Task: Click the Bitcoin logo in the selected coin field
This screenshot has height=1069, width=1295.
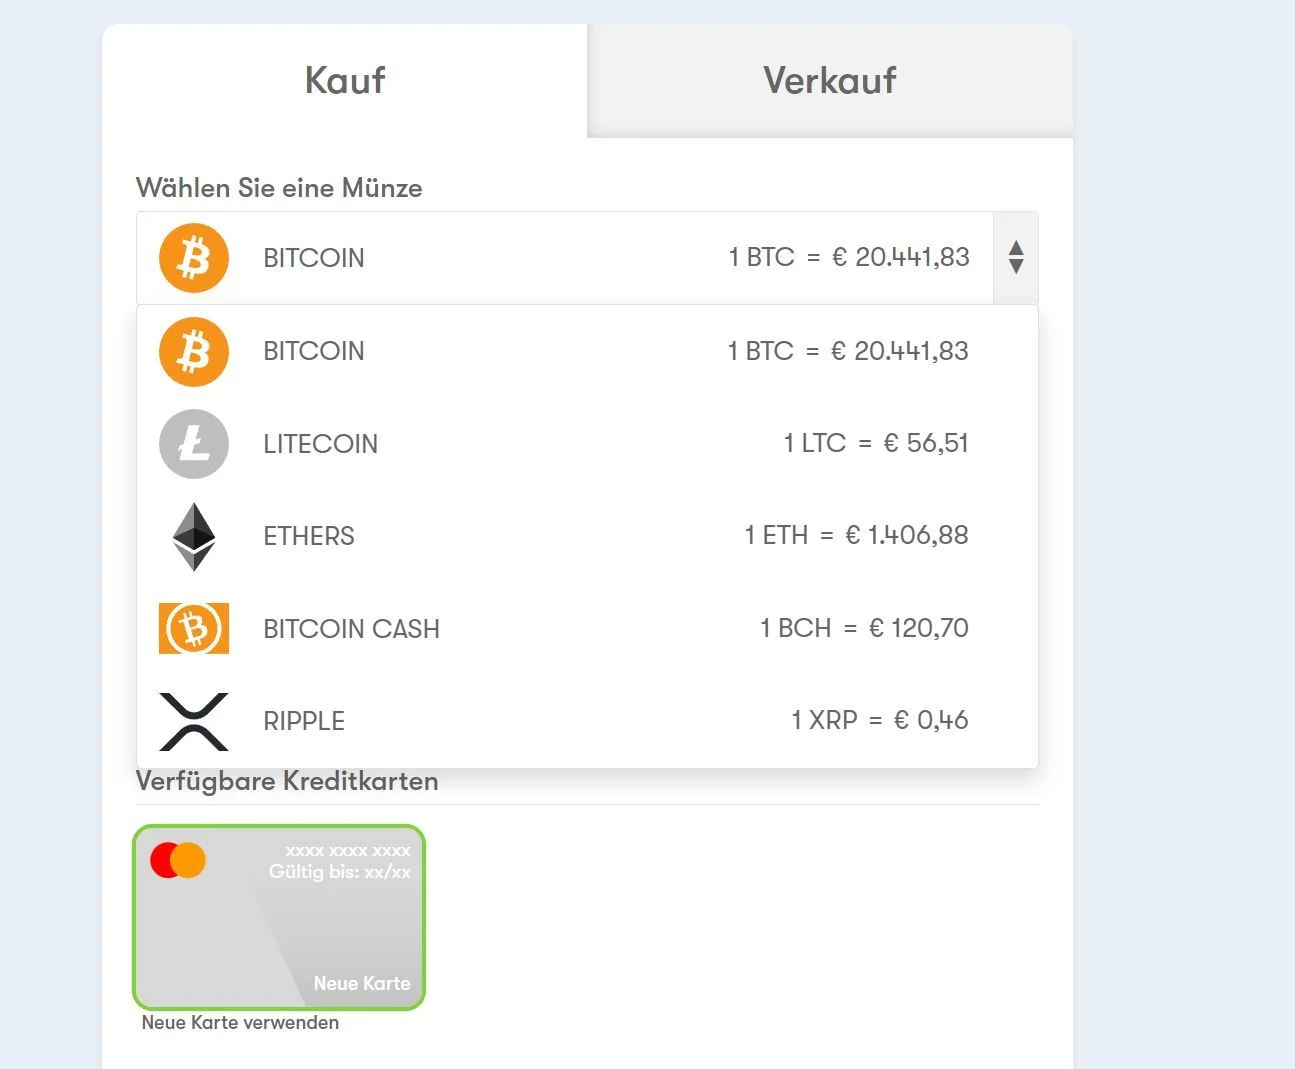Action: click(194, 258)
